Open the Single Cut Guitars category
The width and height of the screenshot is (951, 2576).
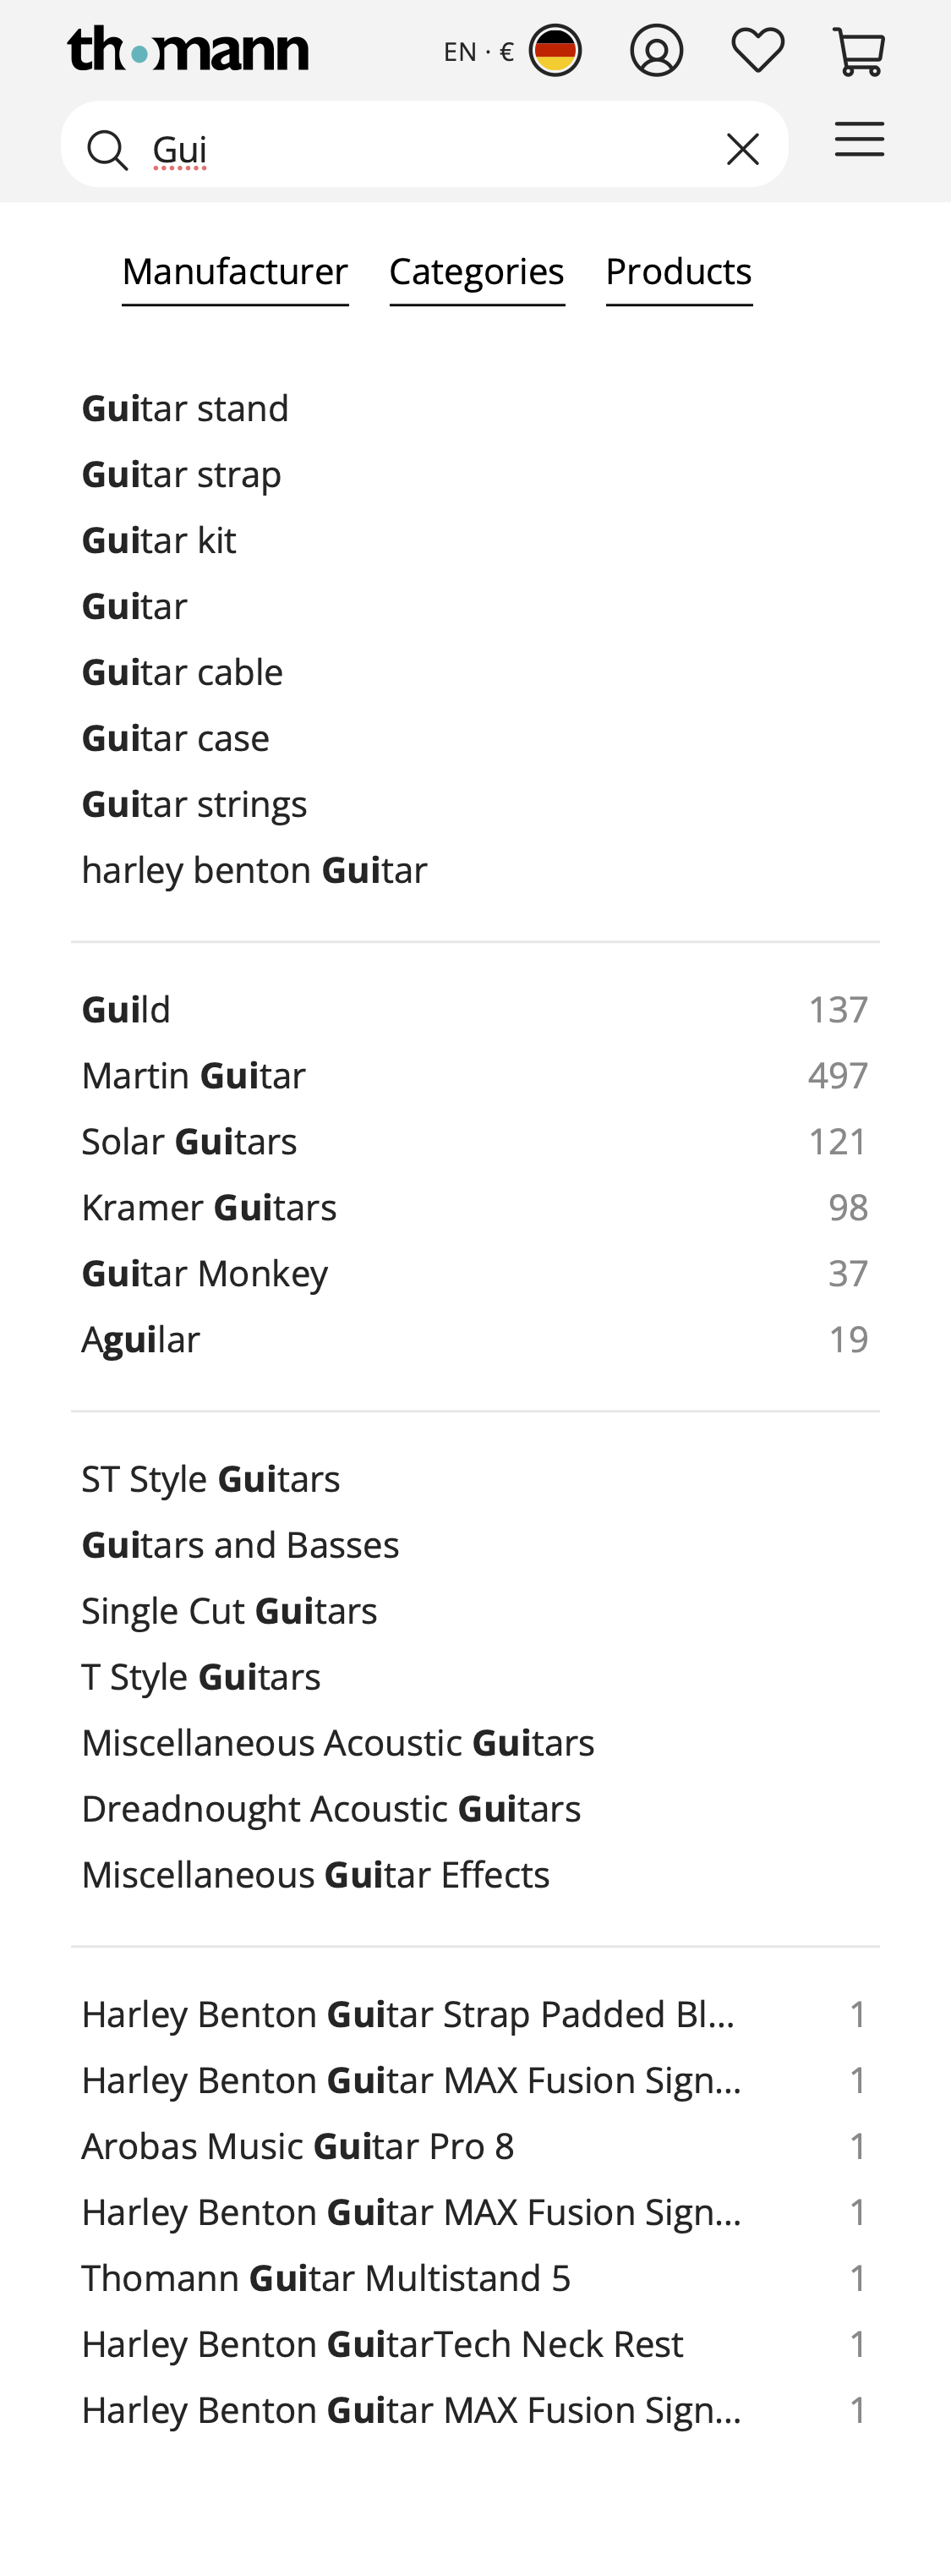pos(229,1612)
